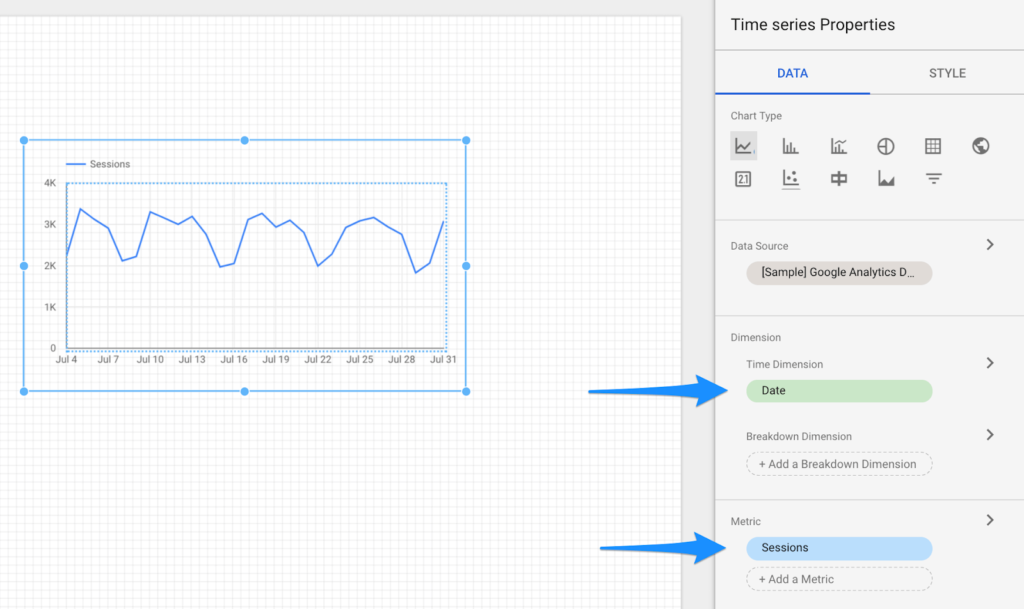This screenshot has height=609, width=1024.
Task: Click the Time series Properties panel title
Action: click(812, 25)
